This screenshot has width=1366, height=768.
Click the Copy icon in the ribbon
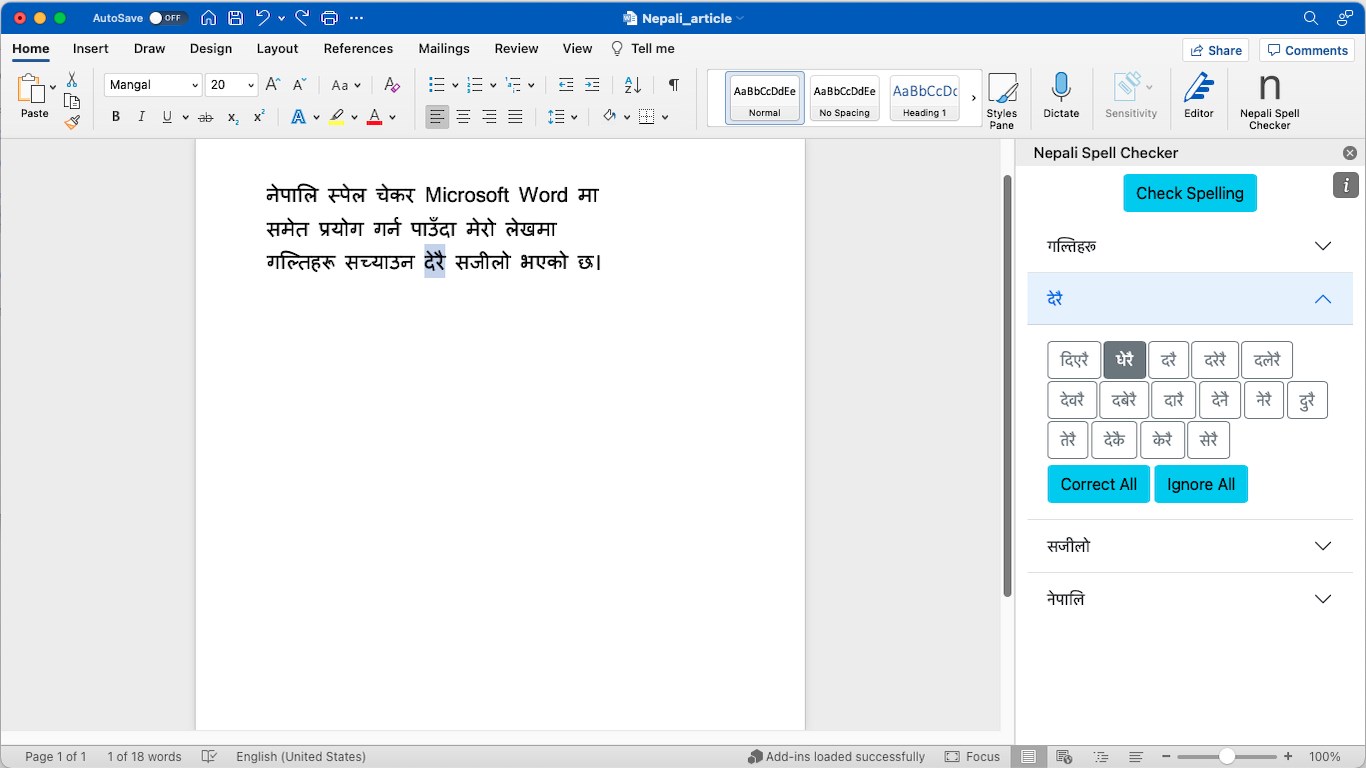tap(72, 101)
